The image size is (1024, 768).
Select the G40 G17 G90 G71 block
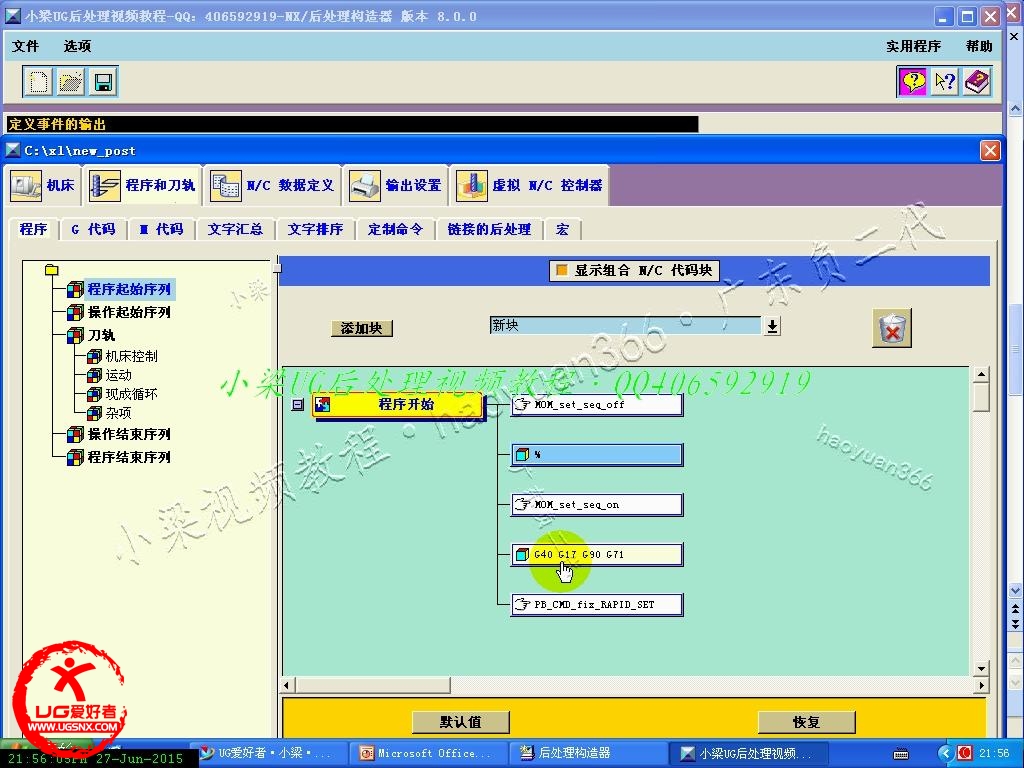pyautogui.click(x=596, y=554)
